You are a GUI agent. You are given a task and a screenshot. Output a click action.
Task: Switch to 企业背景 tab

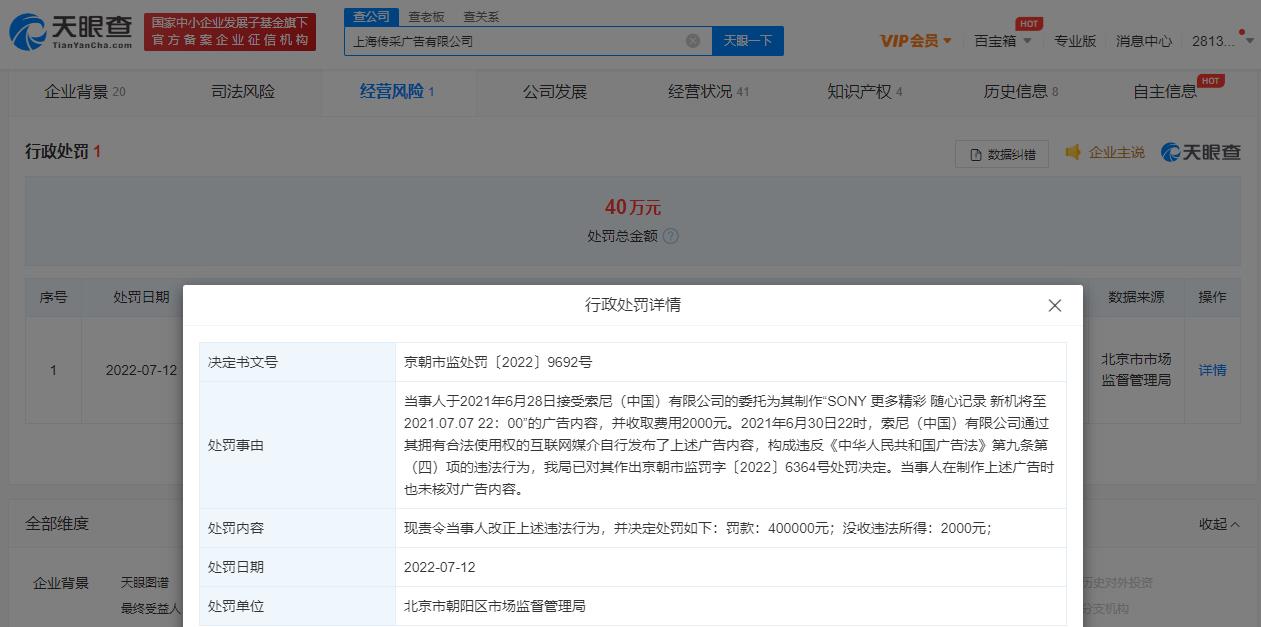(x=85, y=92)
